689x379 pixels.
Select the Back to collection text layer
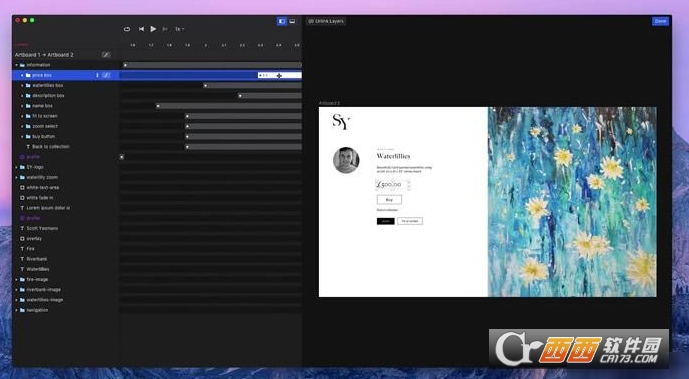pyautogui.click(x=51, y=146)
